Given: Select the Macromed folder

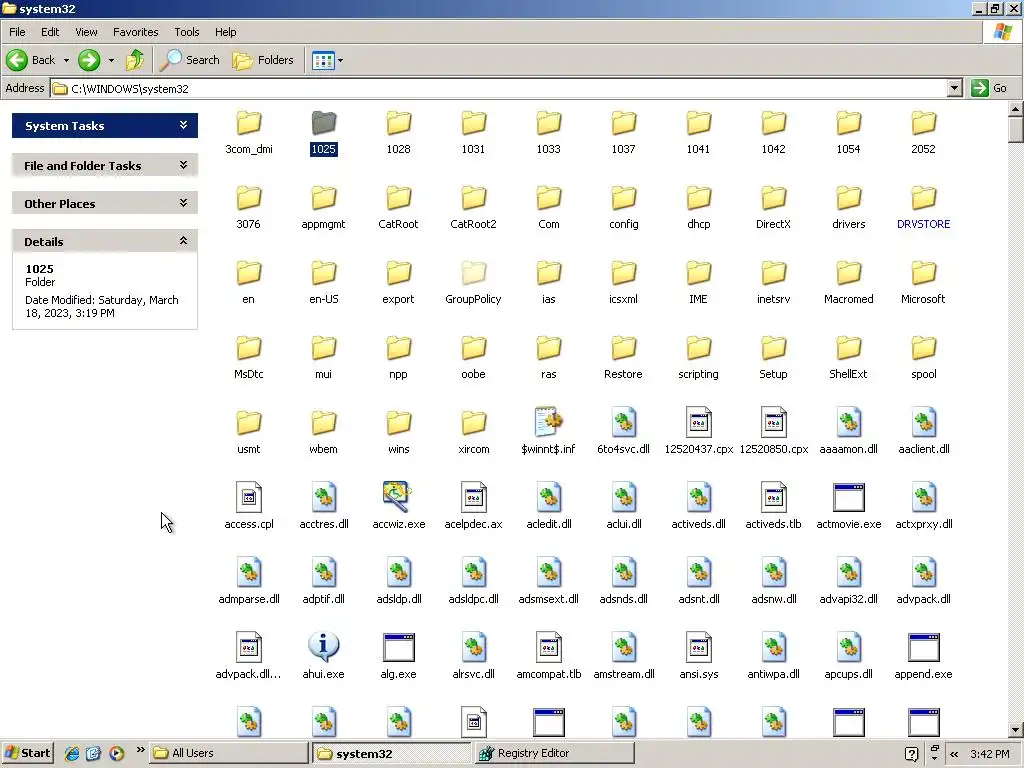Looking at the screenshot, I should pos(848,283).
